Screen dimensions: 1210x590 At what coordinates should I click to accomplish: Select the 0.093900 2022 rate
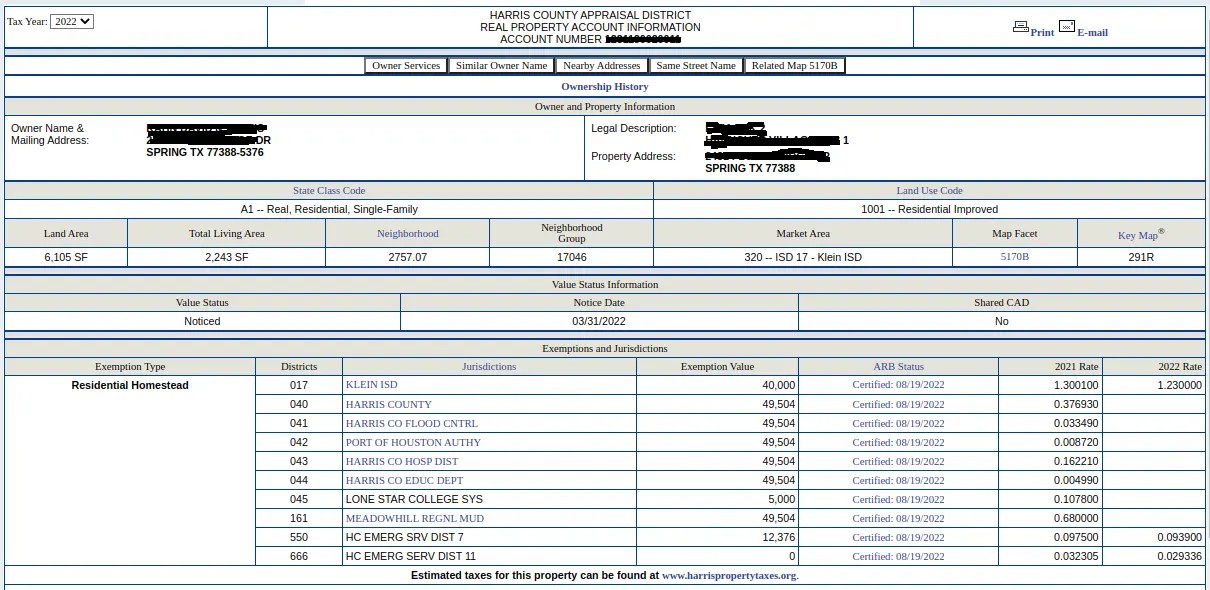tap(1180, 537)
